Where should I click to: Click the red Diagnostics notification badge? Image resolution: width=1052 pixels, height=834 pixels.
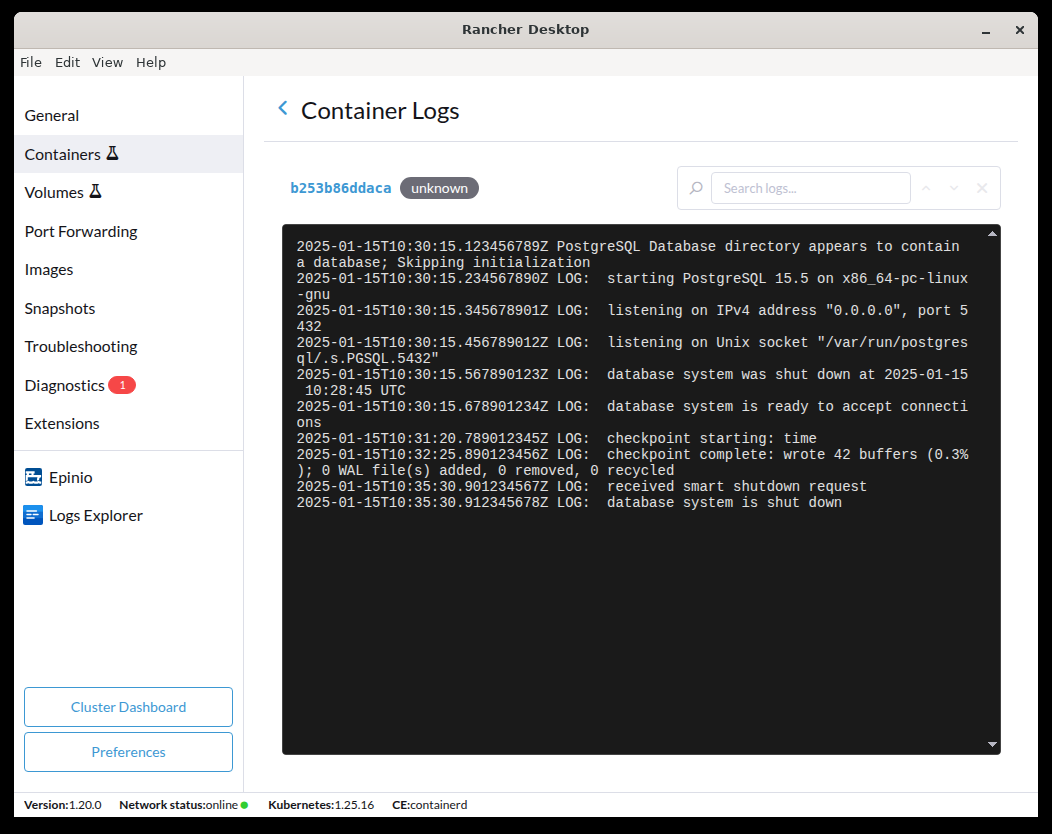(123, 384)
